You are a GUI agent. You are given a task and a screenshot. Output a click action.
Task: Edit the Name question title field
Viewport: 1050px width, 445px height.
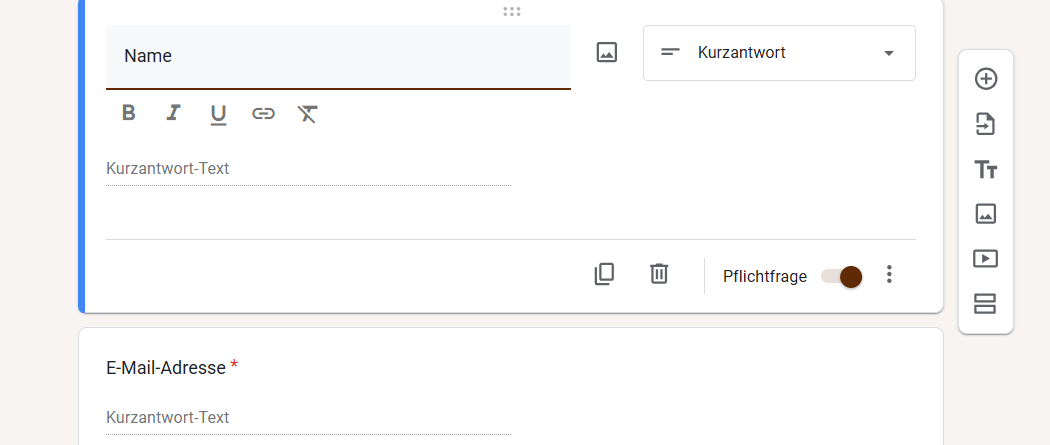(338, 56)
